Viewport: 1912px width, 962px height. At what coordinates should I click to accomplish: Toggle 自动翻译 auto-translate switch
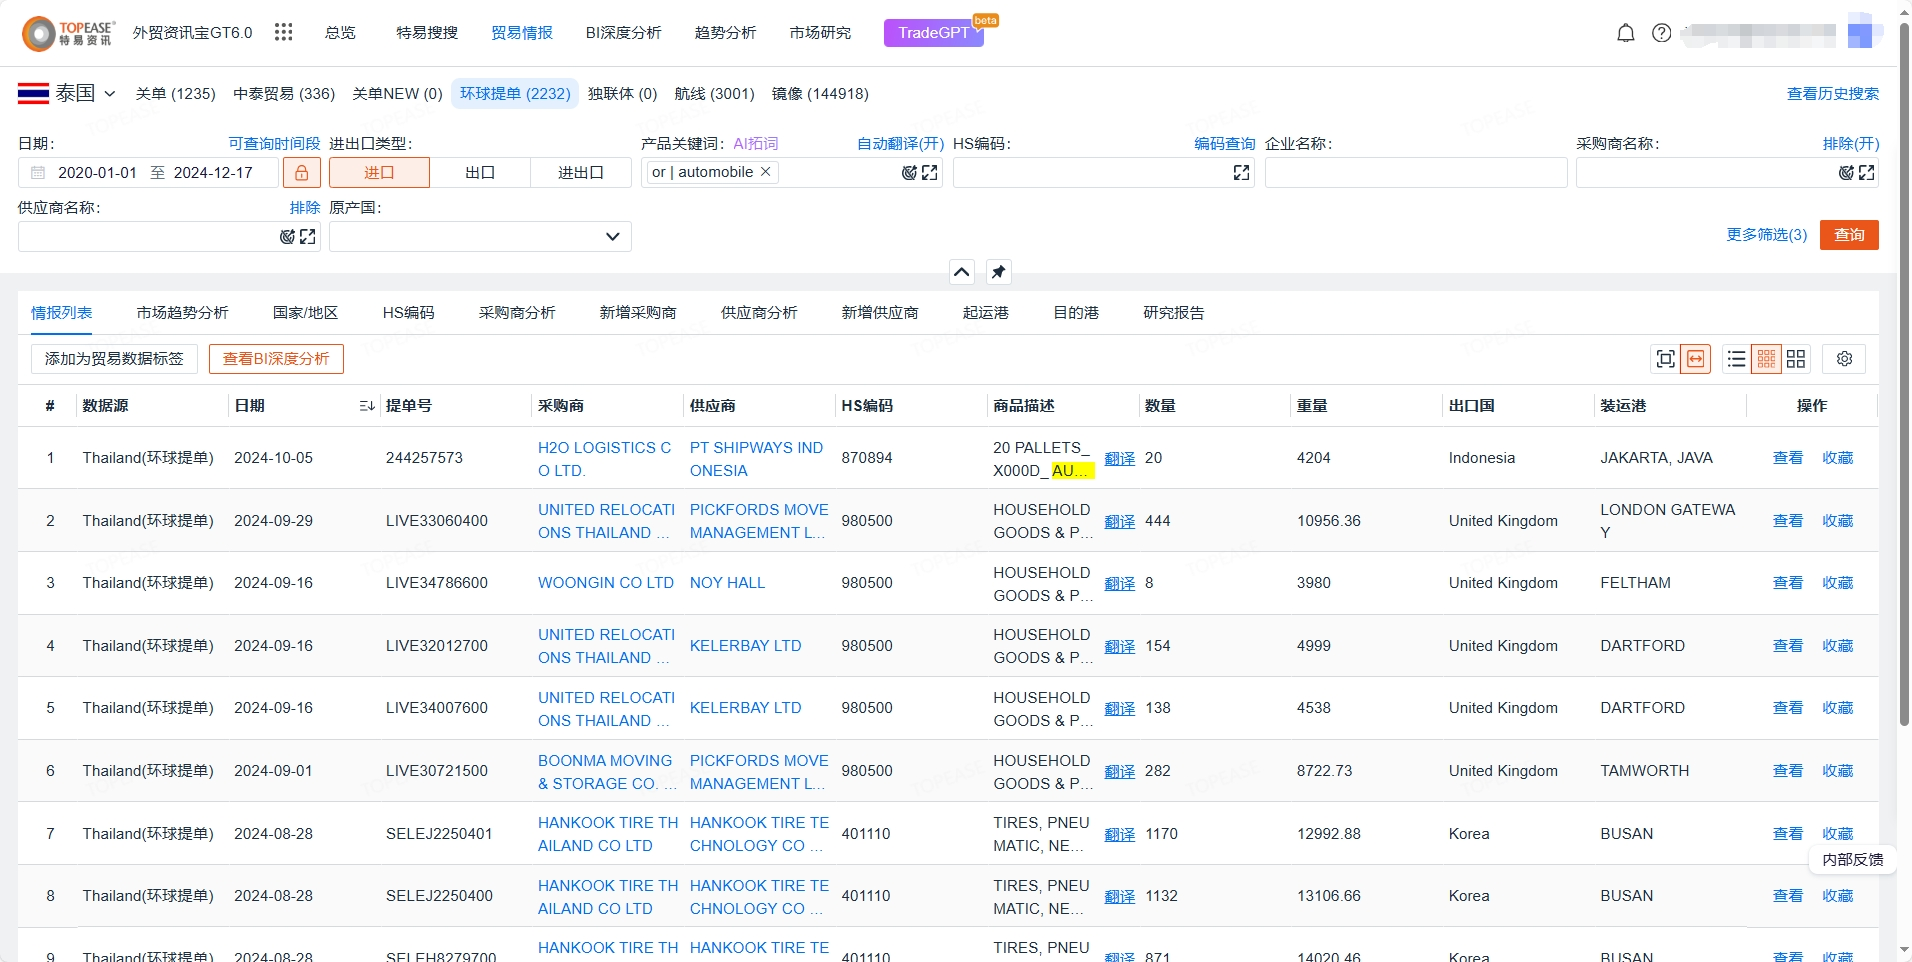tap(900, 144)
